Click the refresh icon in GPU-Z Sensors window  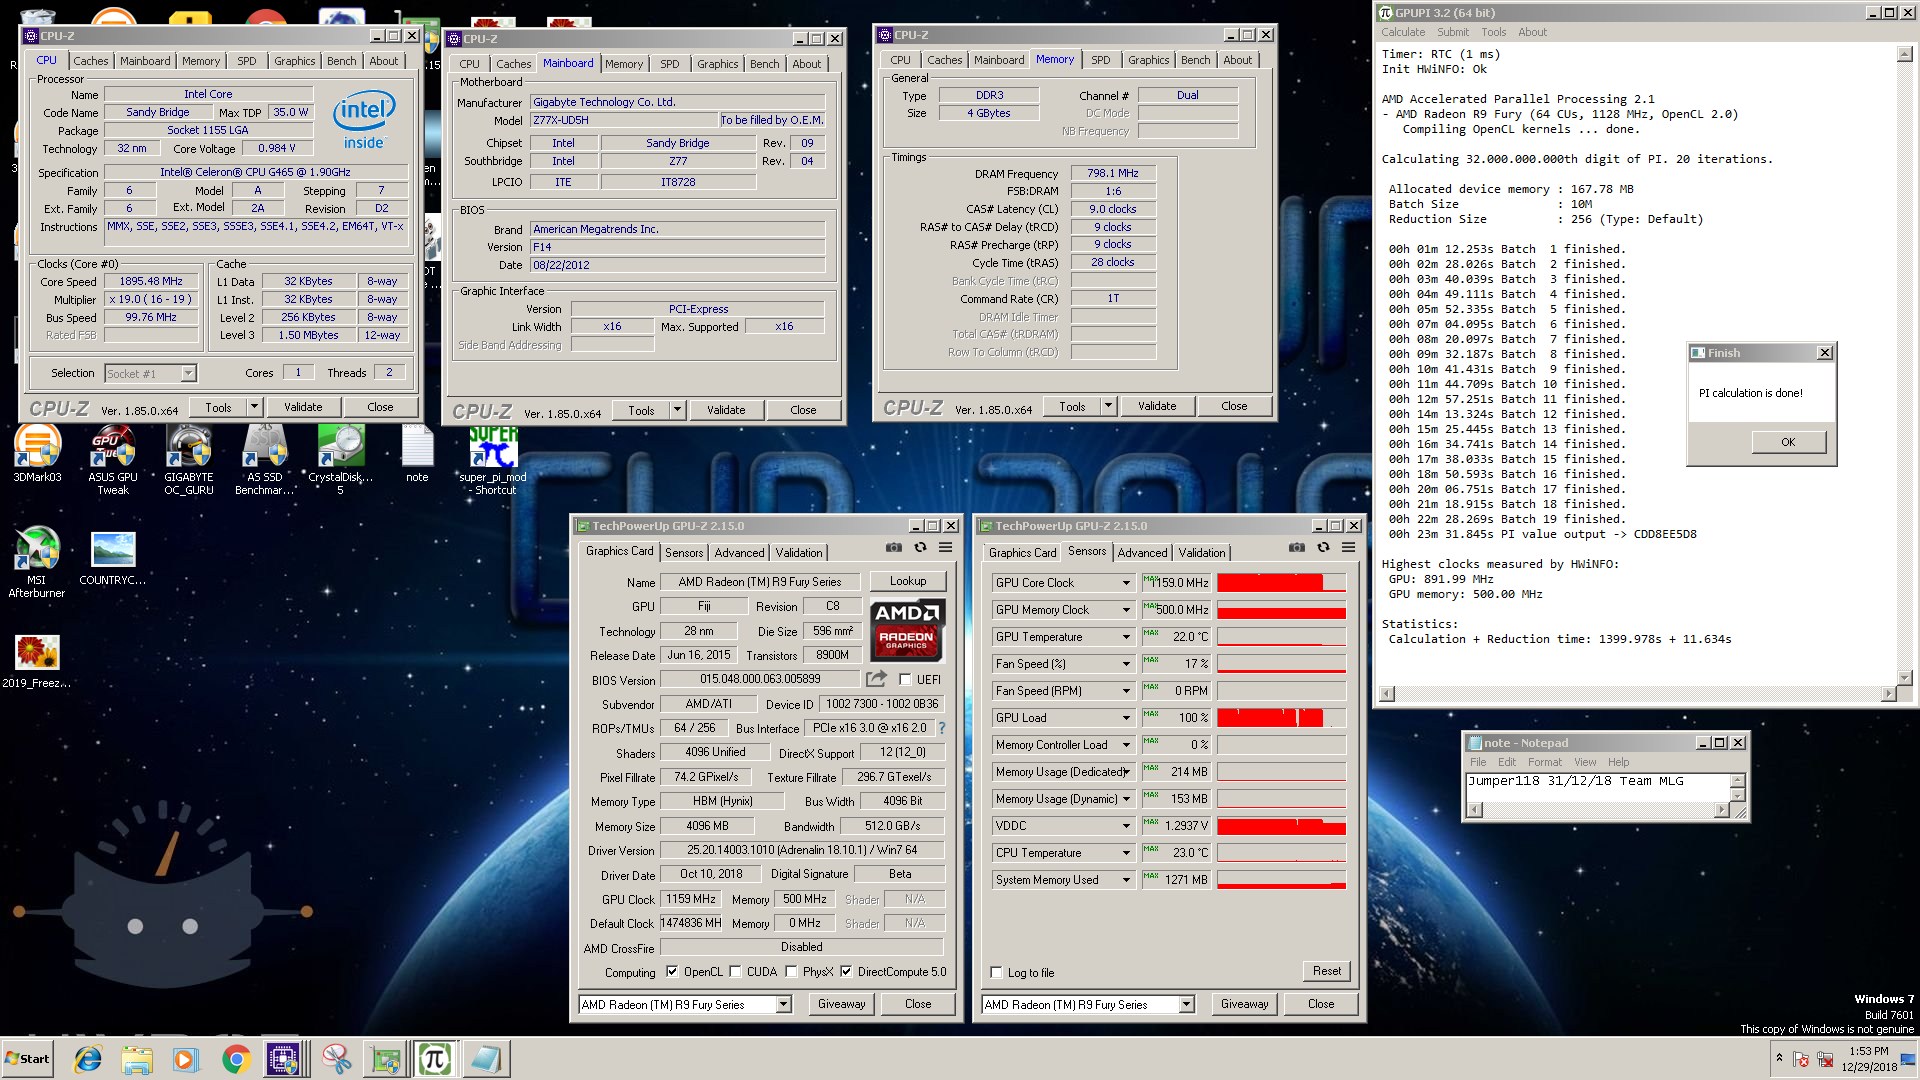(x=1323, y=548)
